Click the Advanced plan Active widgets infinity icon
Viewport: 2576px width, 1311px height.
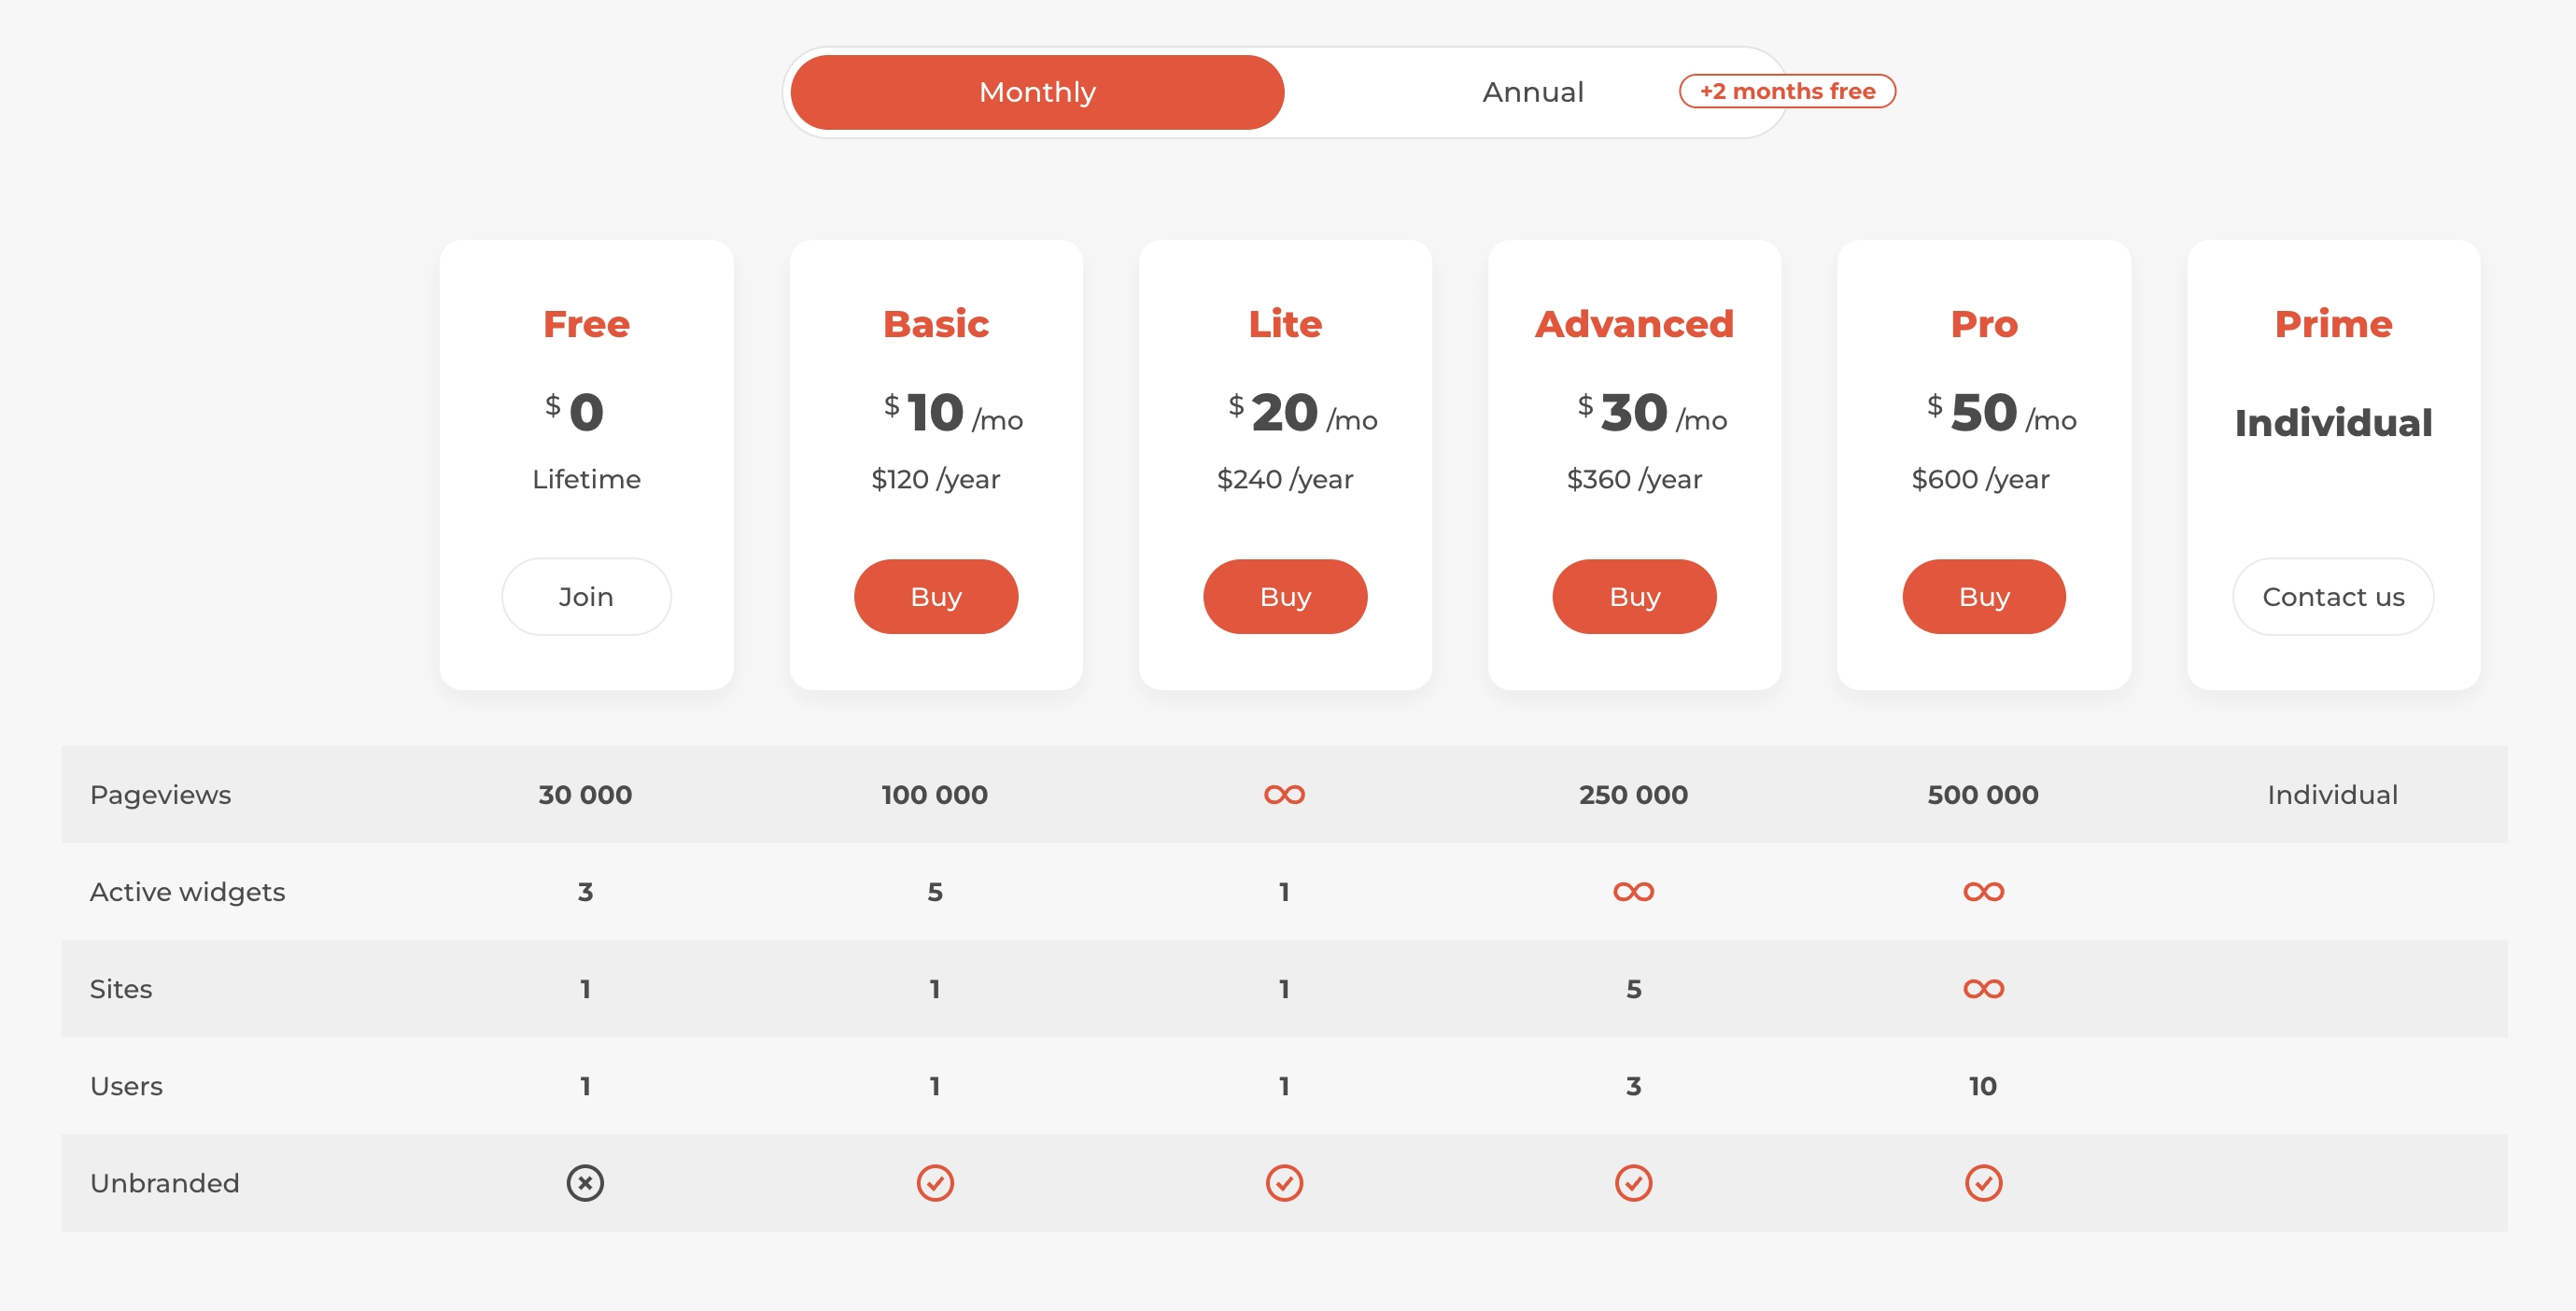[1633, 892]
